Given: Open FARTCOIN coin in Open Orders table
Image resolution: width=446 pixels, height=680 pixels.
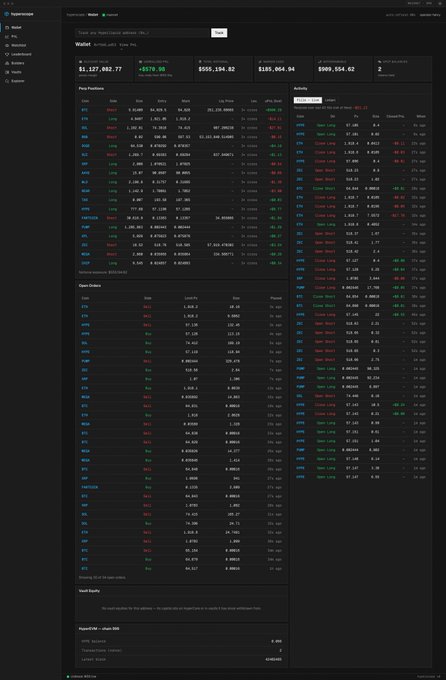Looking at the screenshot, I should (89, 487).
